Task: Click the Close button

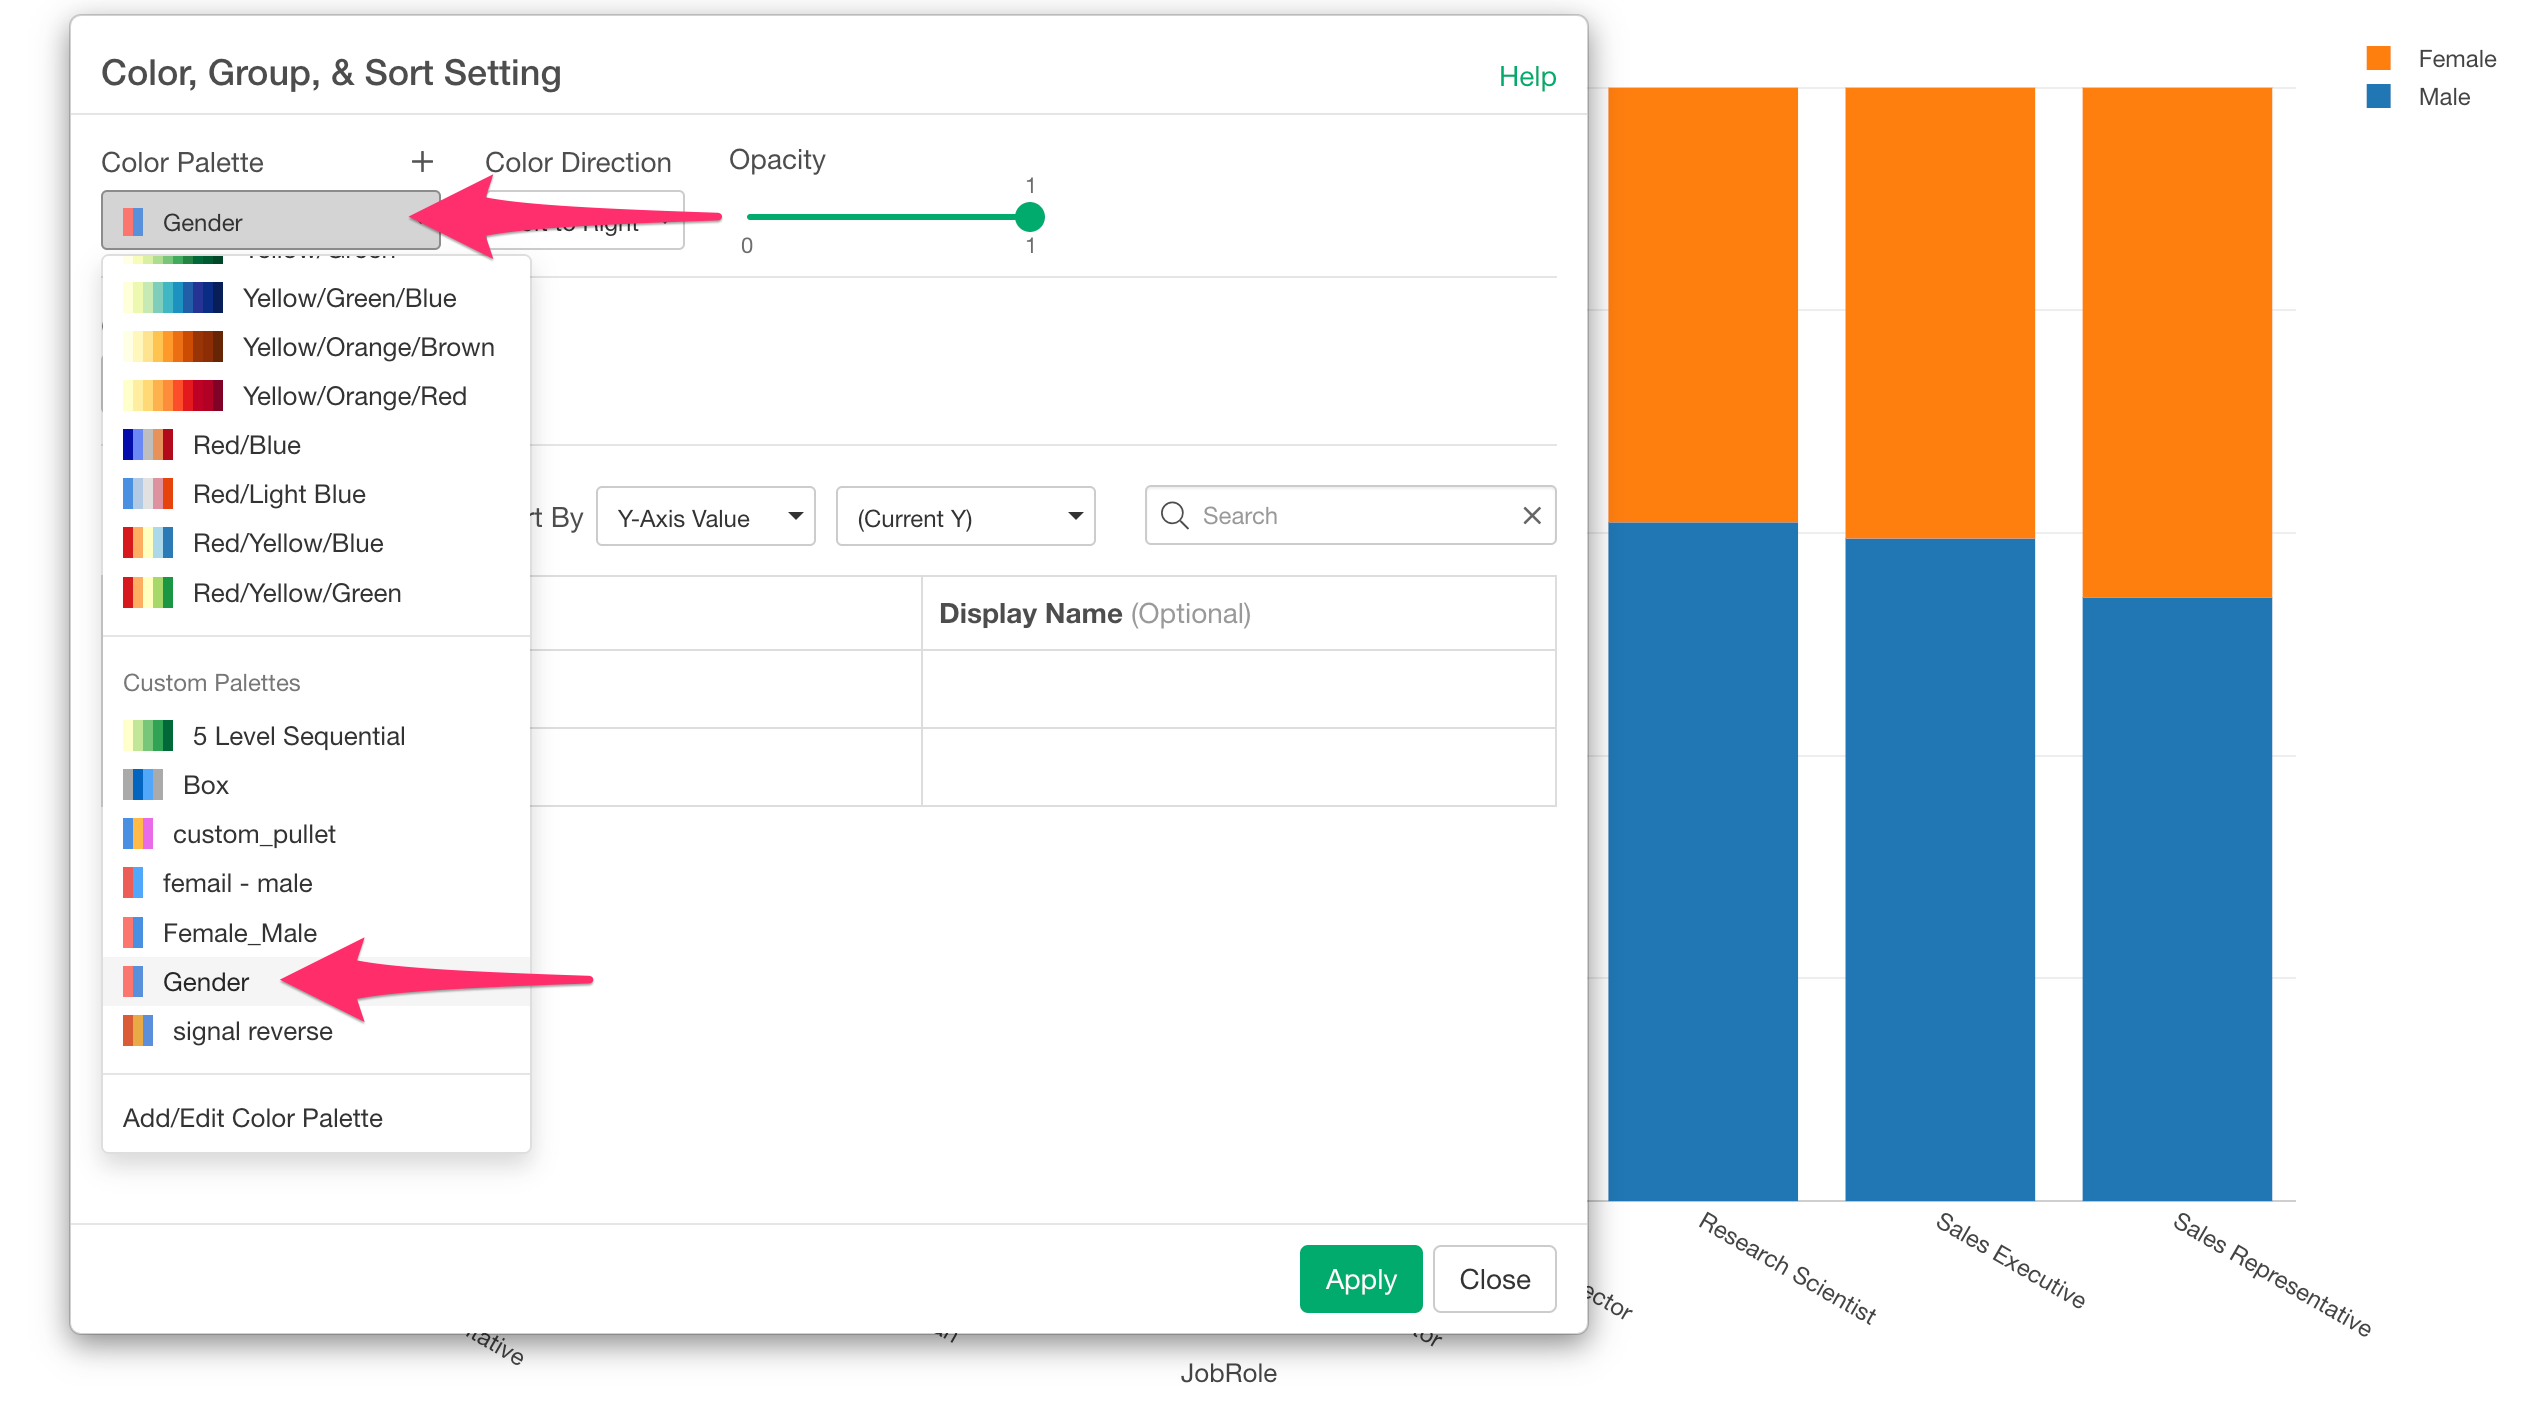Action: [x=1494, y=1279]
